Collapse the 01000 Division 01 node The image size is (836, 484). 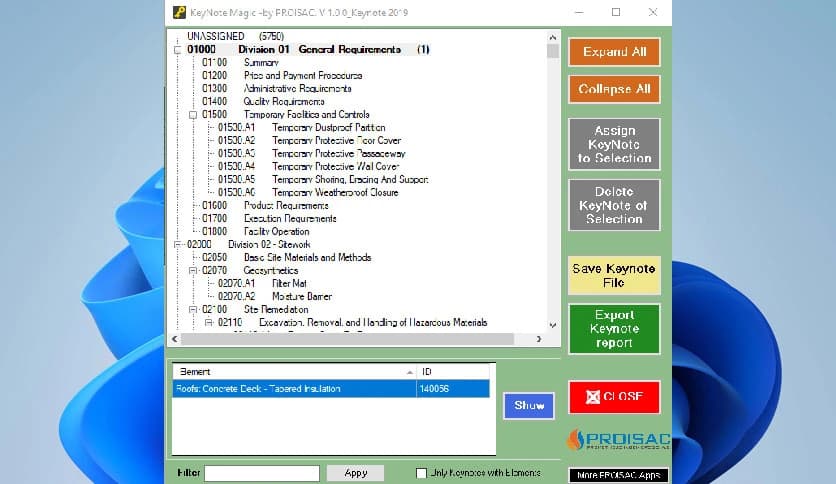[x=178, y=50]
